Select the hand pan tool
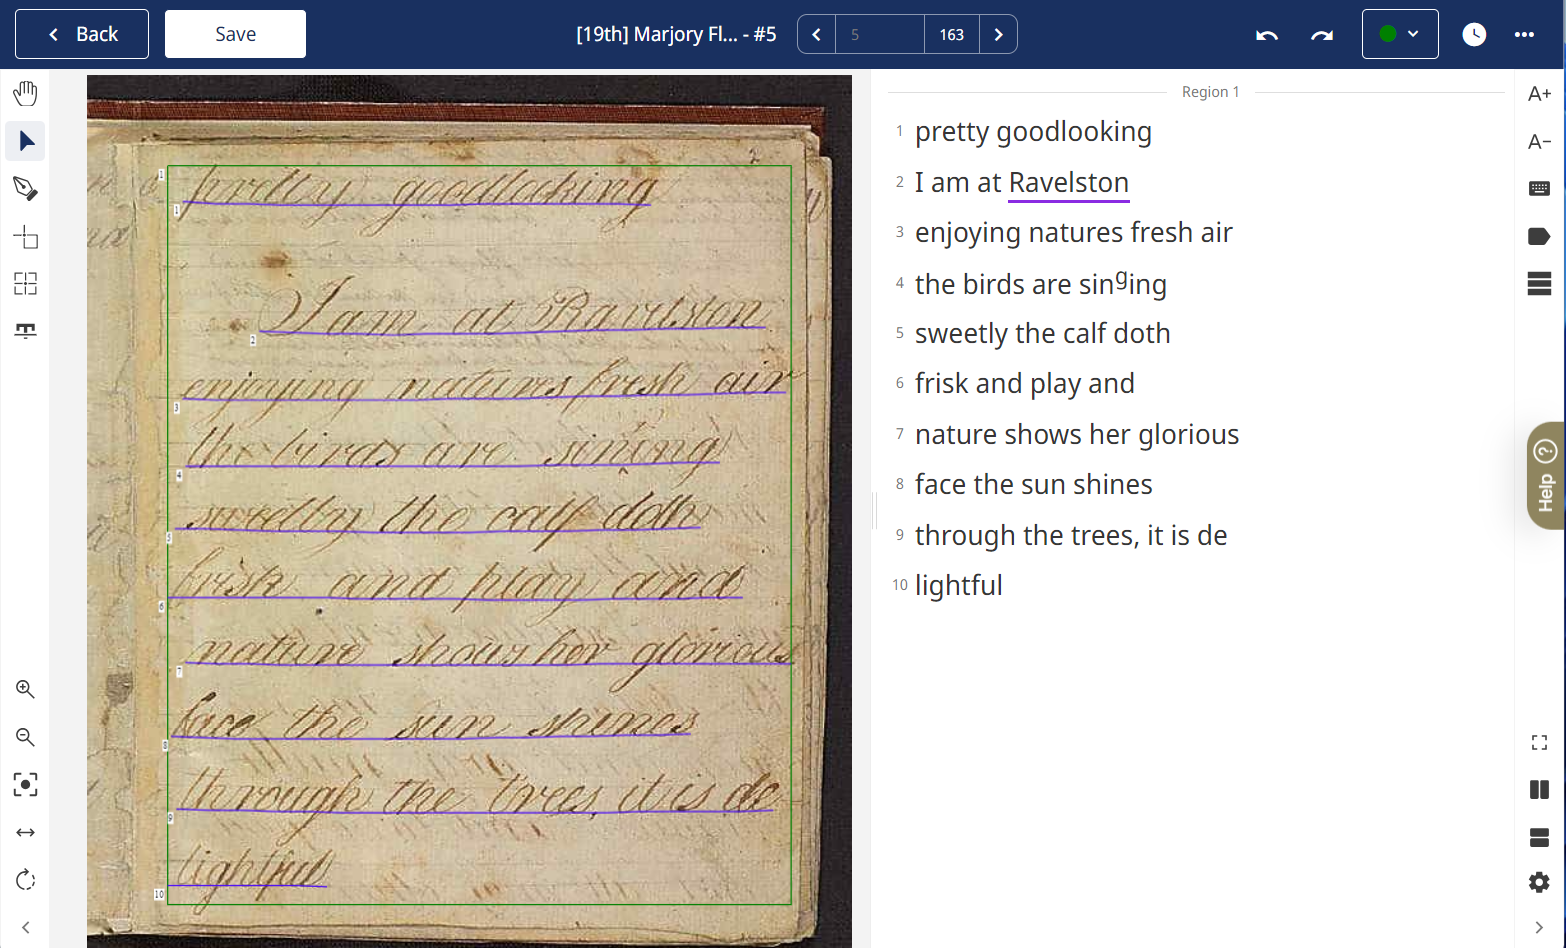 (25, 93)
